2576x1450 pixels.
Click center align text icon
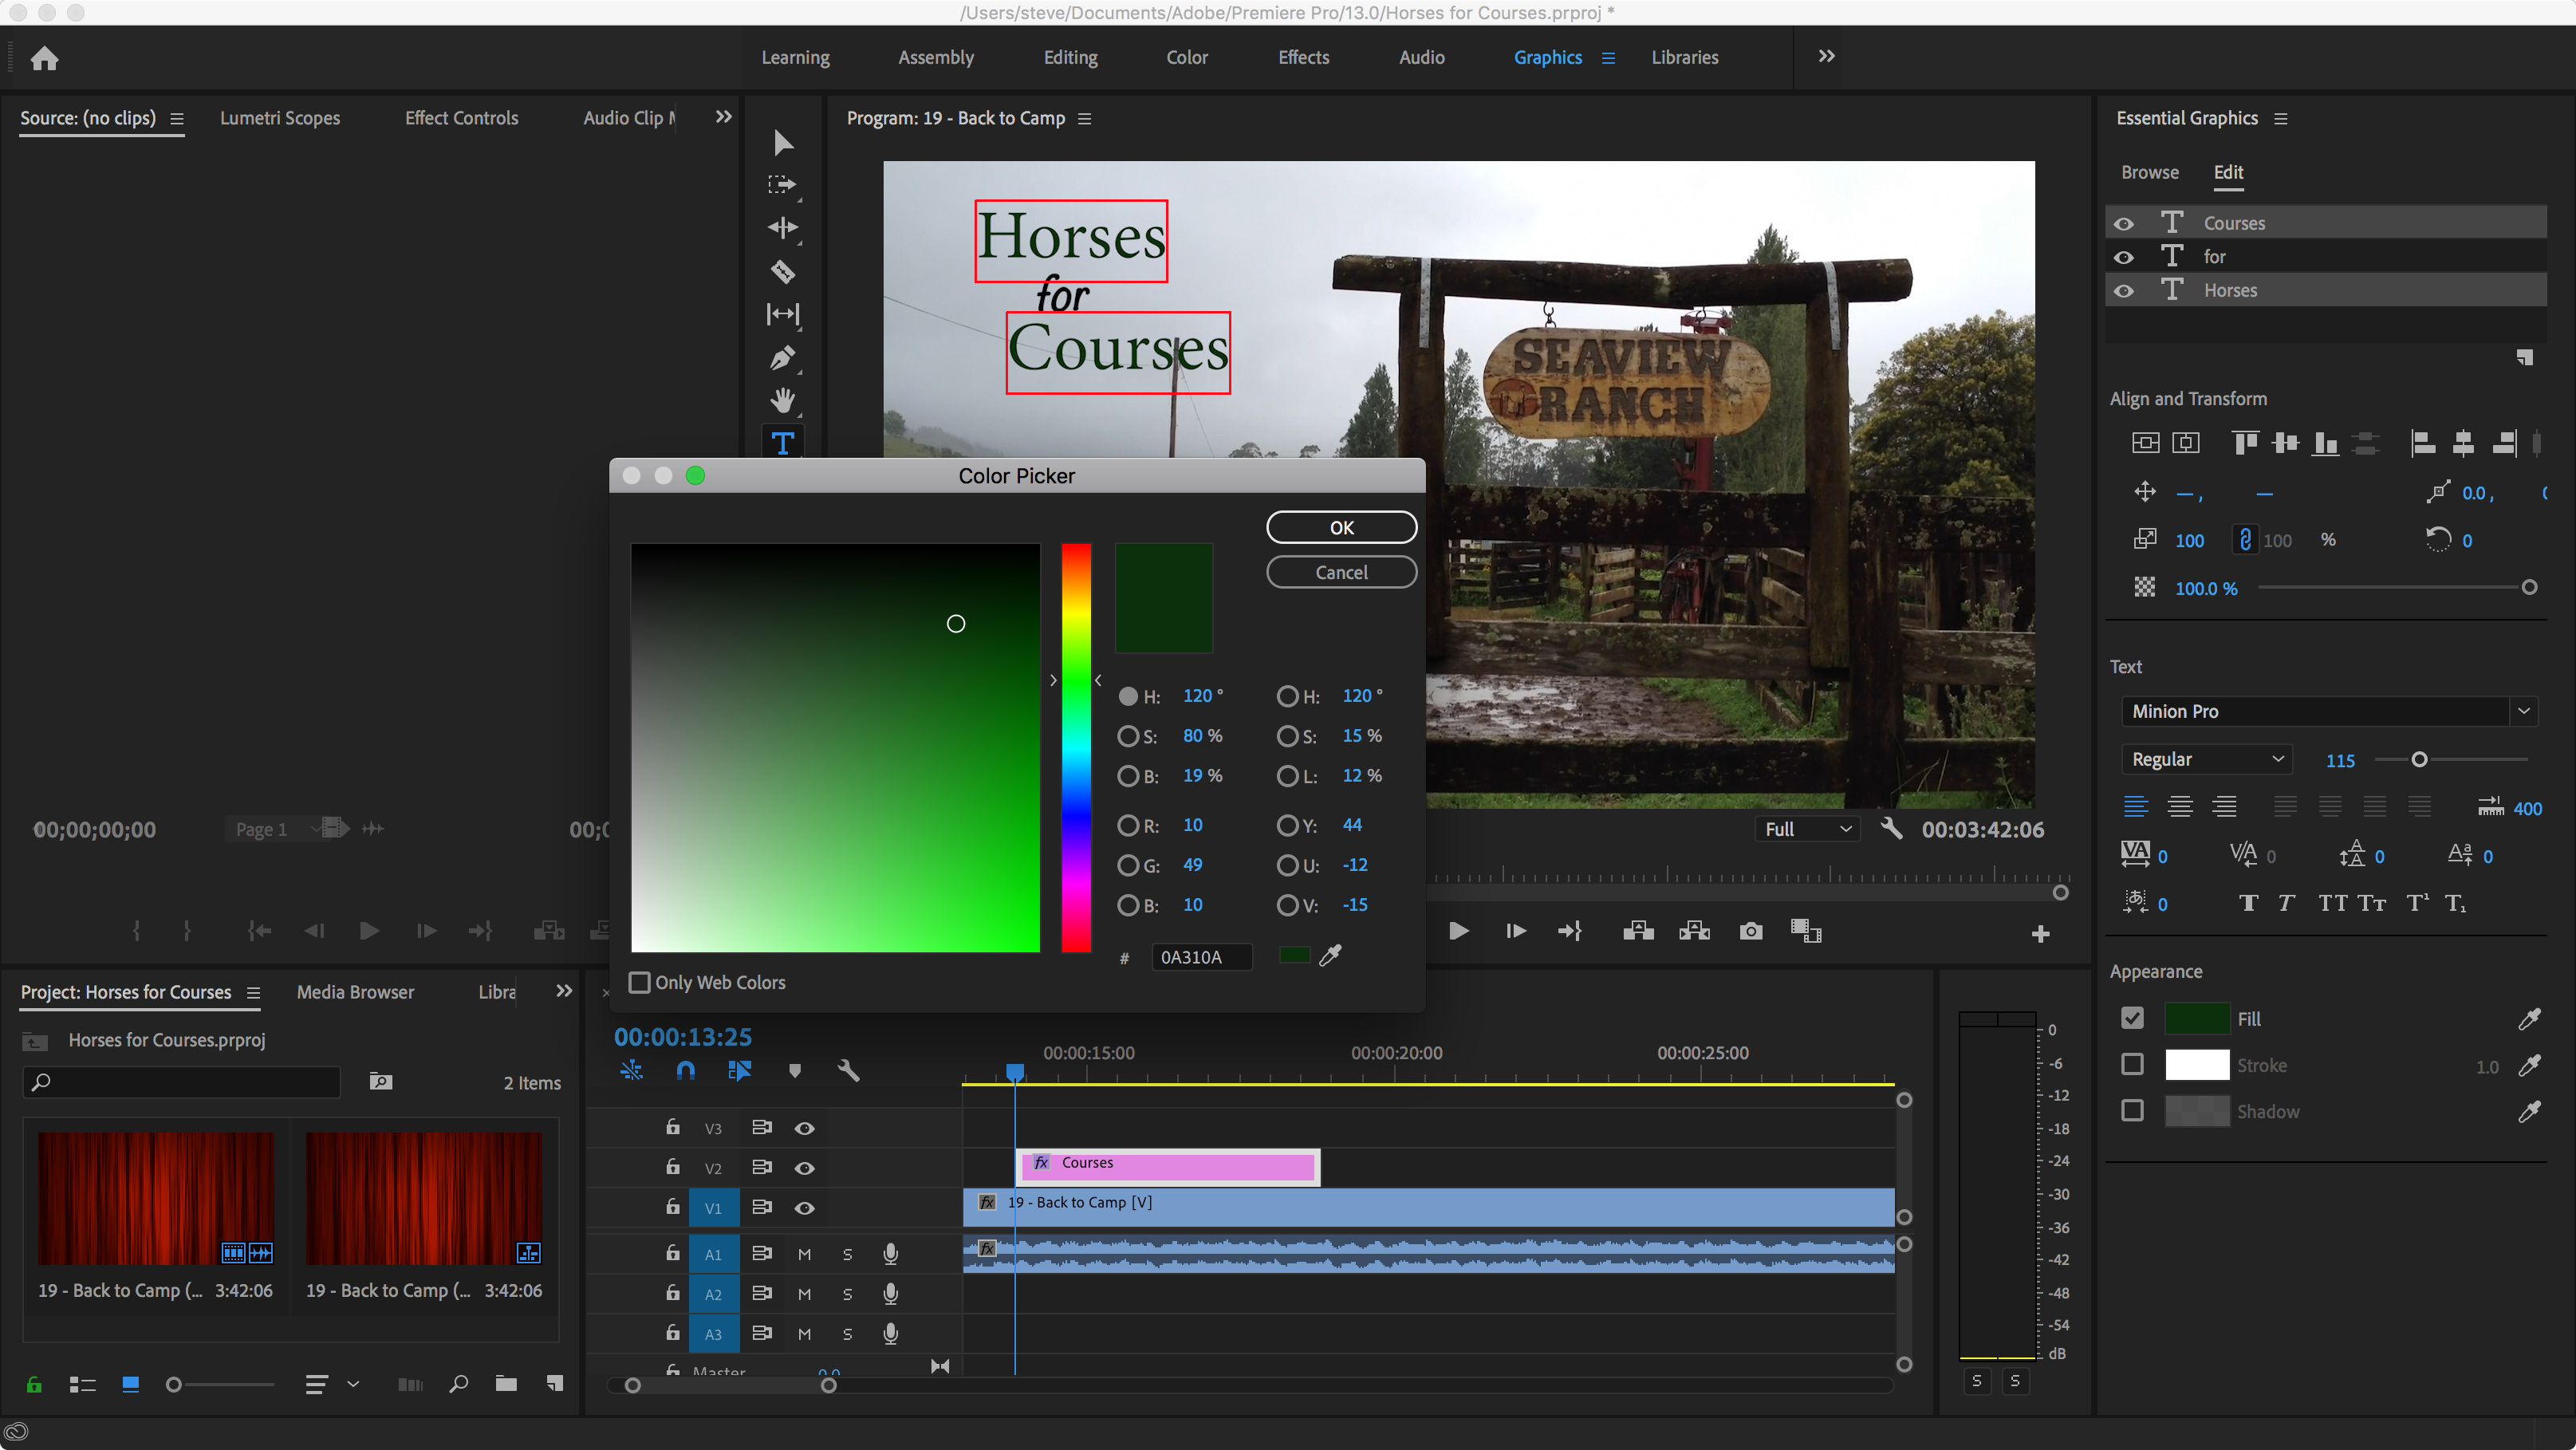pos(2180,807)
